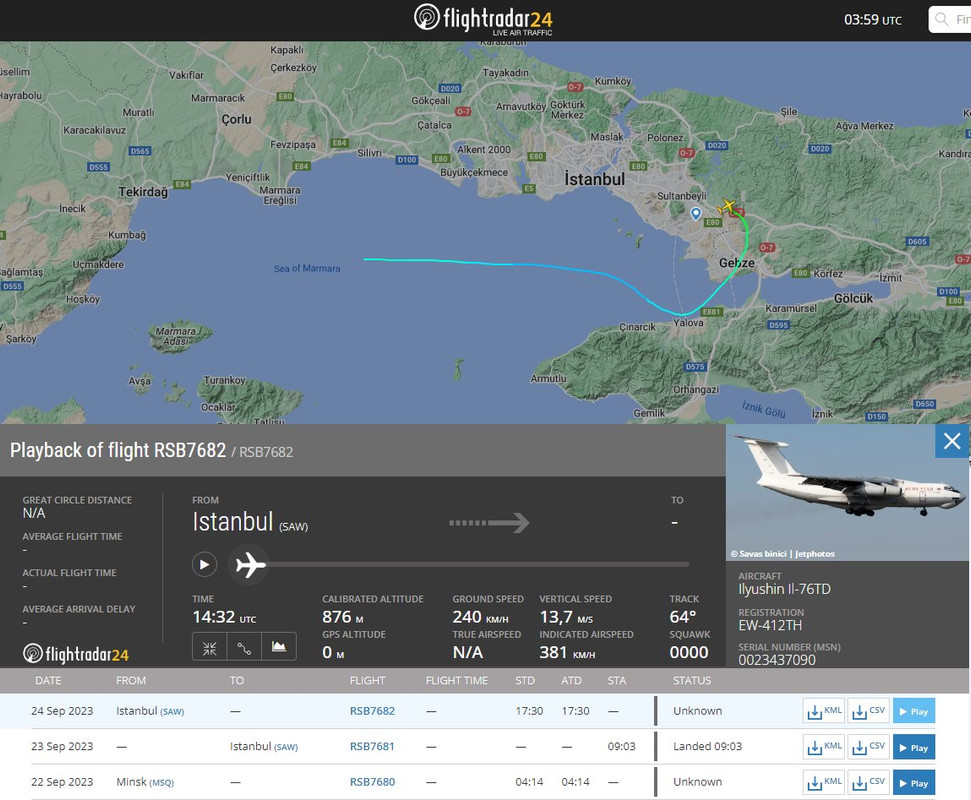Click the DATE column header
Image resolution: width=971 pixels, height=800 pixels.
coord(48,680)
